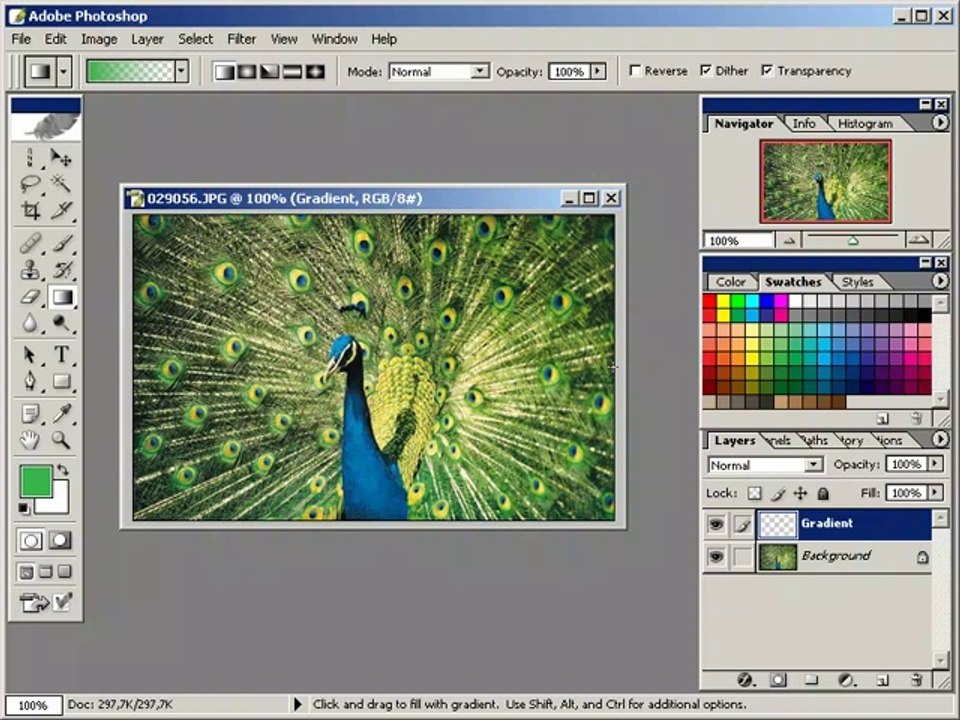Viewport: 960px width, 720px height.
Task: Select the Notes tool
Action: point(29,414)
